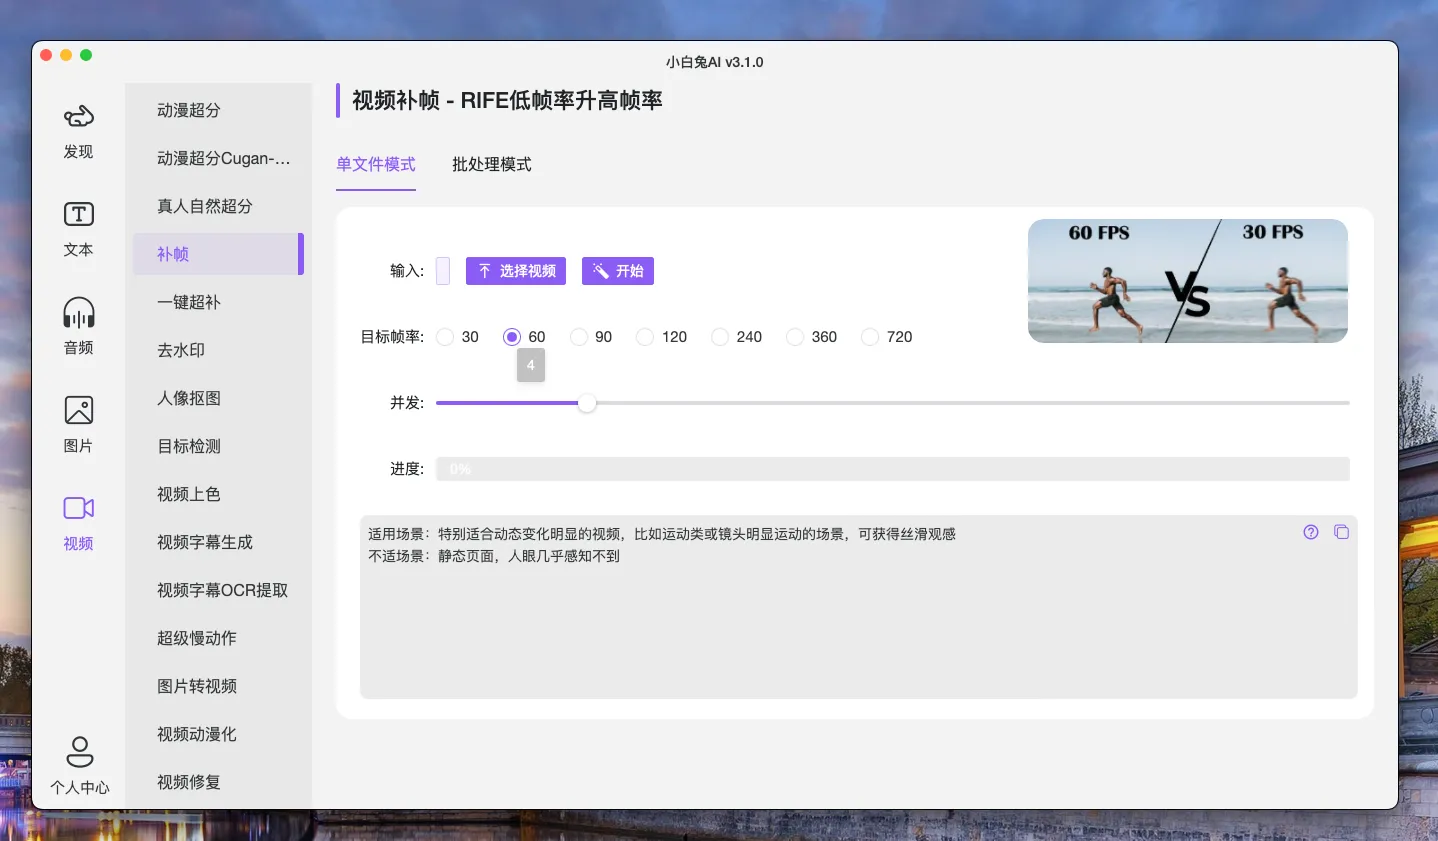
Task: Open 视频上色 in the sidebar
Action: pos(218,494)
